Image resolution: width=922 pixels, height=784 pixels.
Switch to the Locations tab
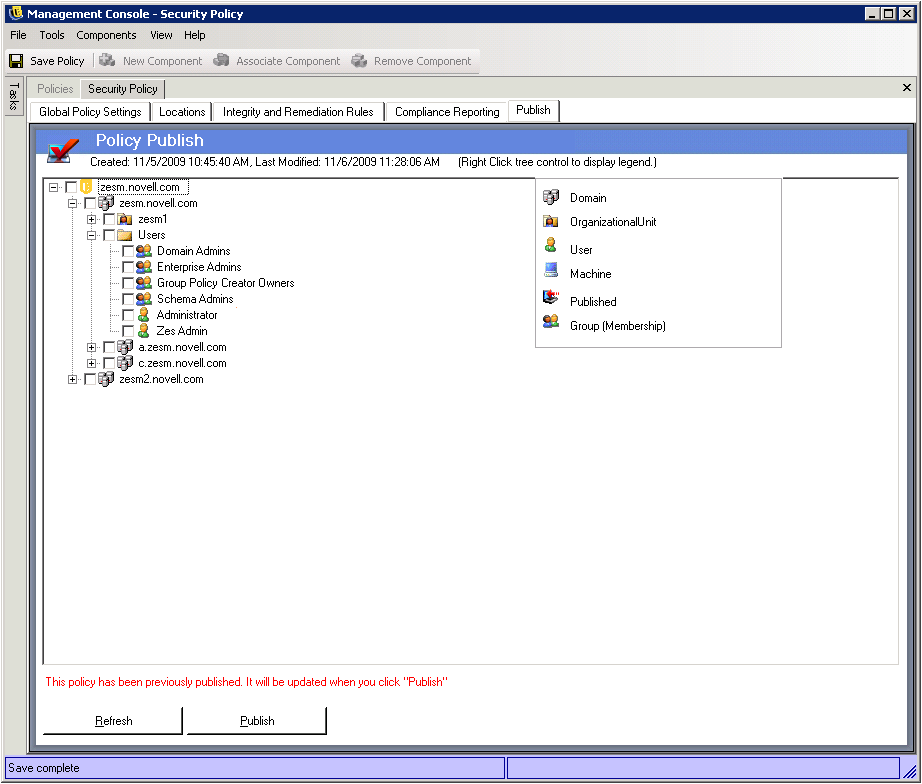(182, 112)
